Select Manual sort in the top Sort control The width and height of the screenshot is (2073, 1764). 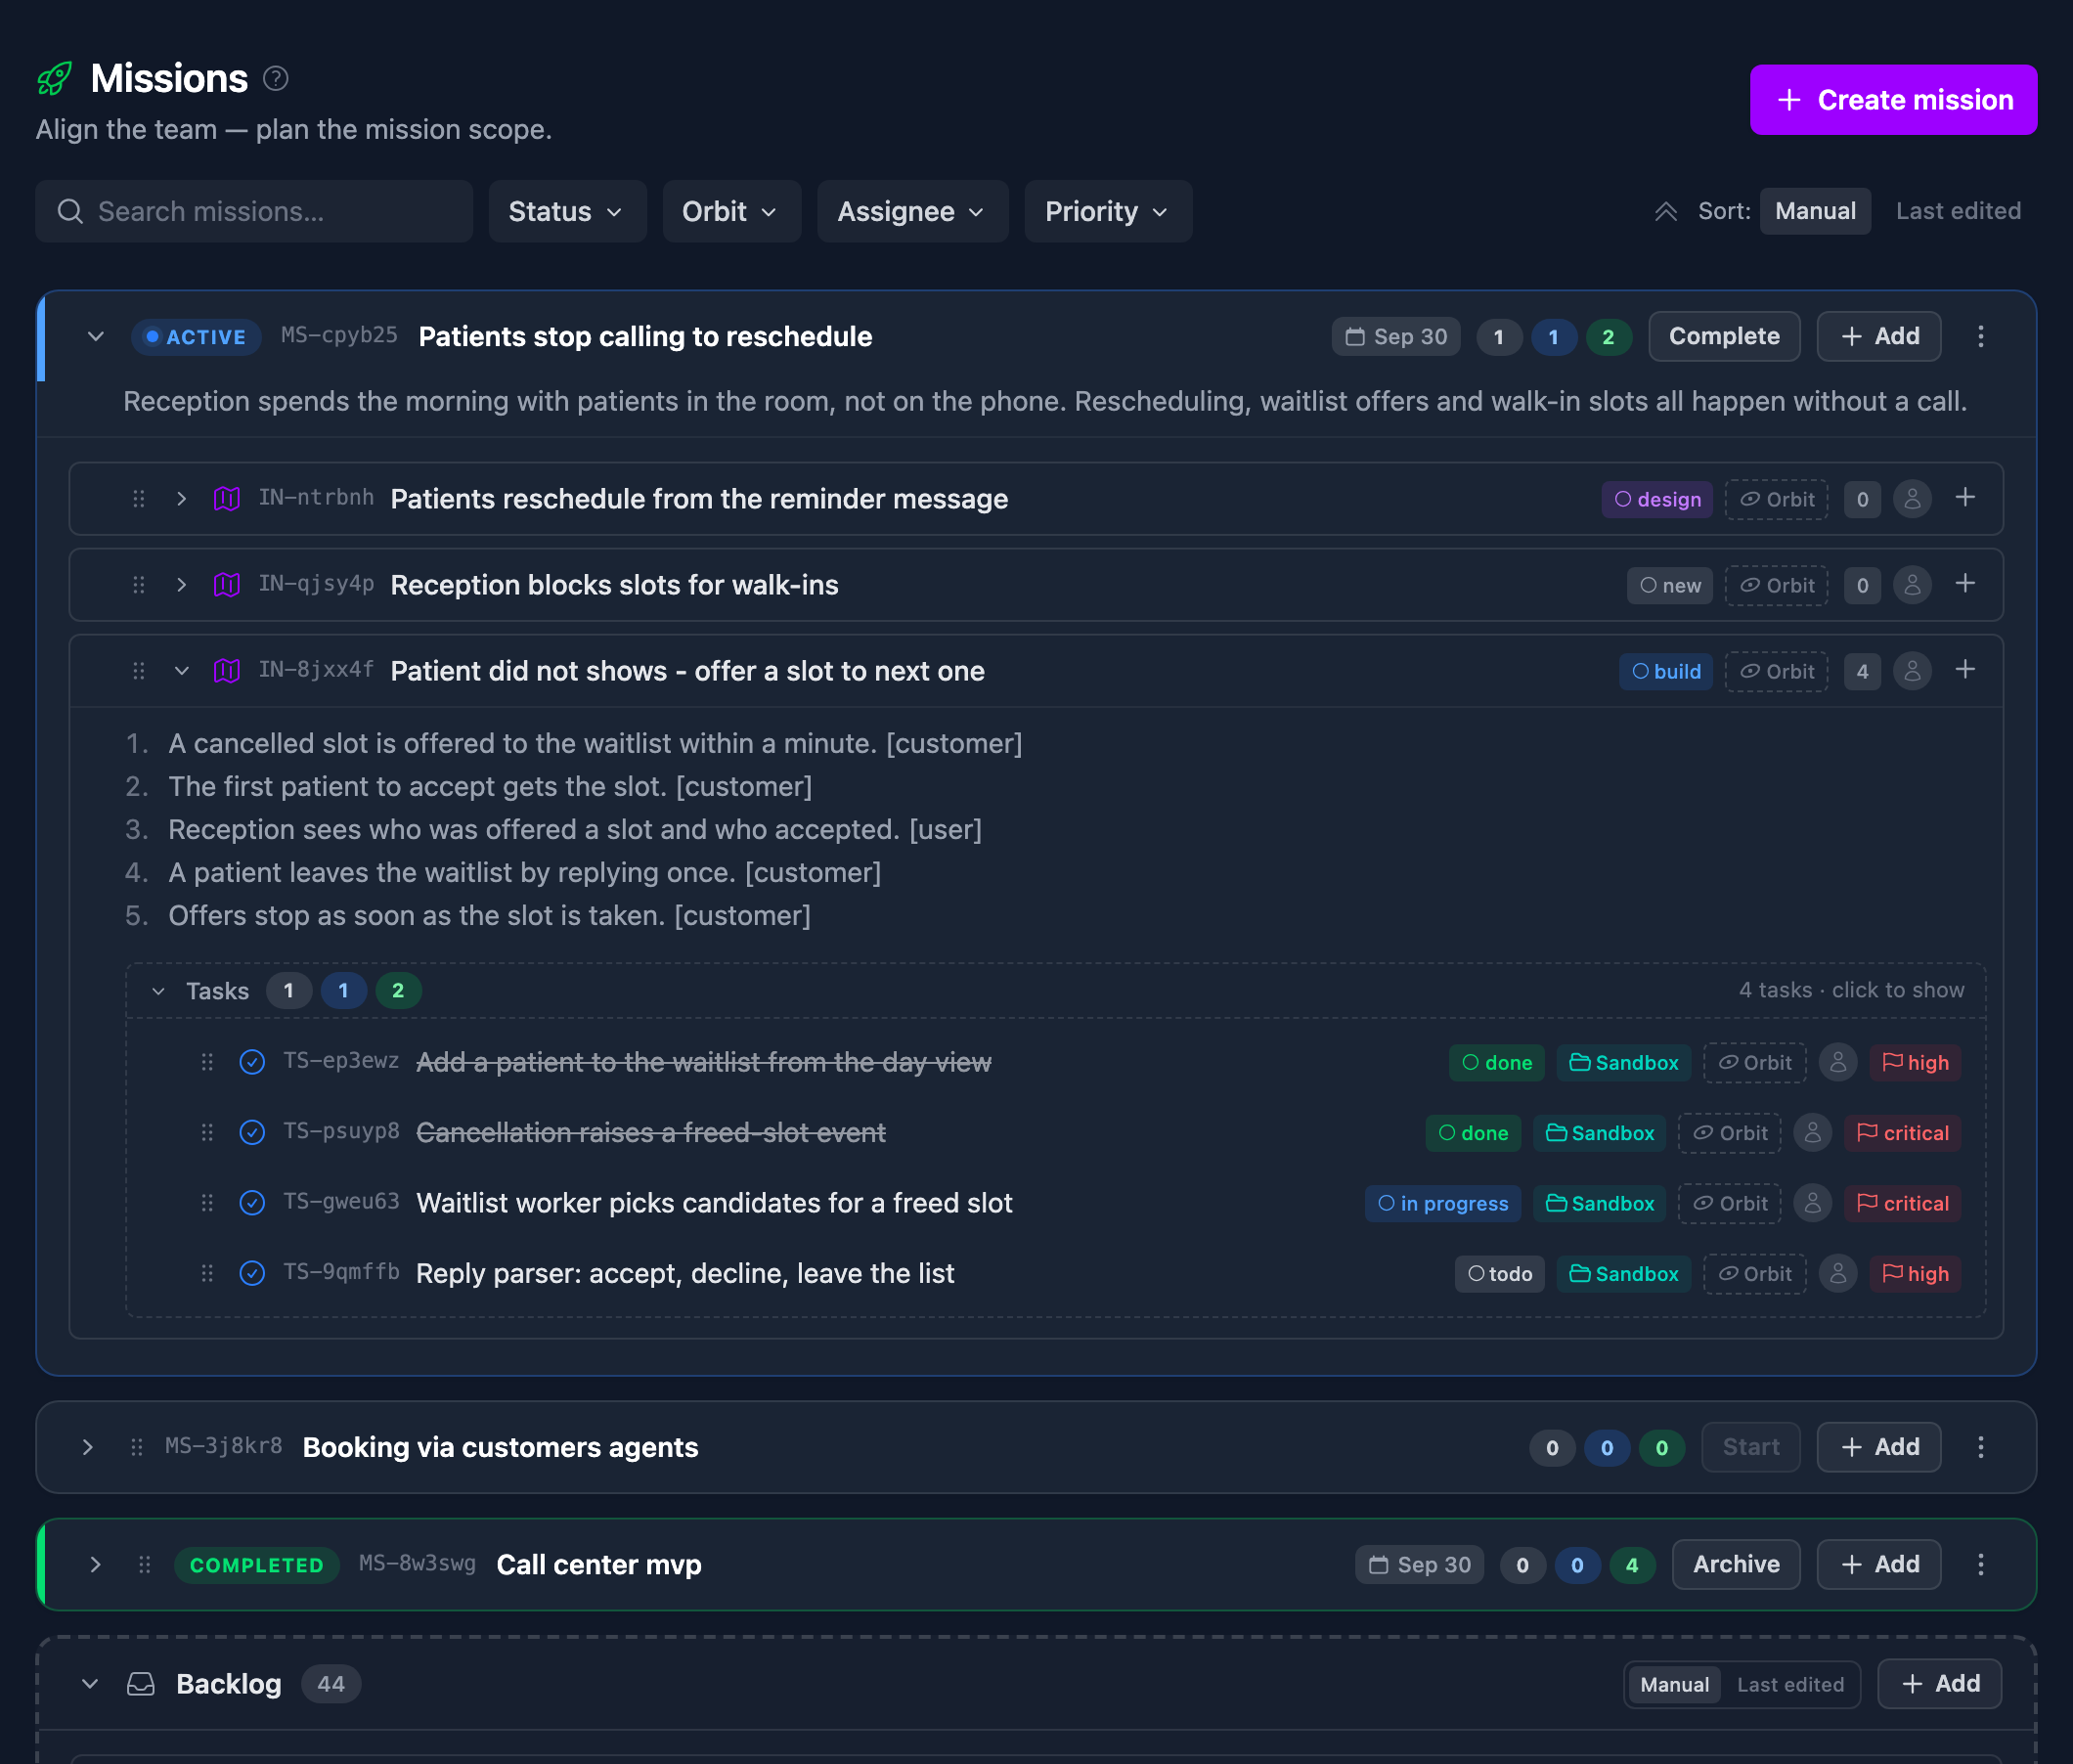(1815, 211)
